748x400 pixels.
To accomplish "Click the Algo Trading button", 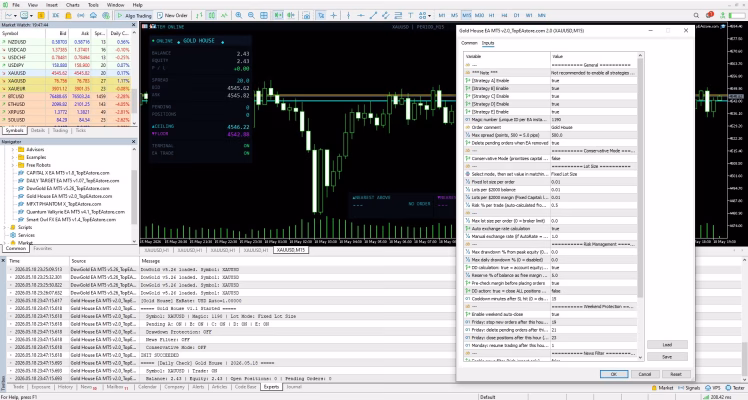I will [135, 15].
